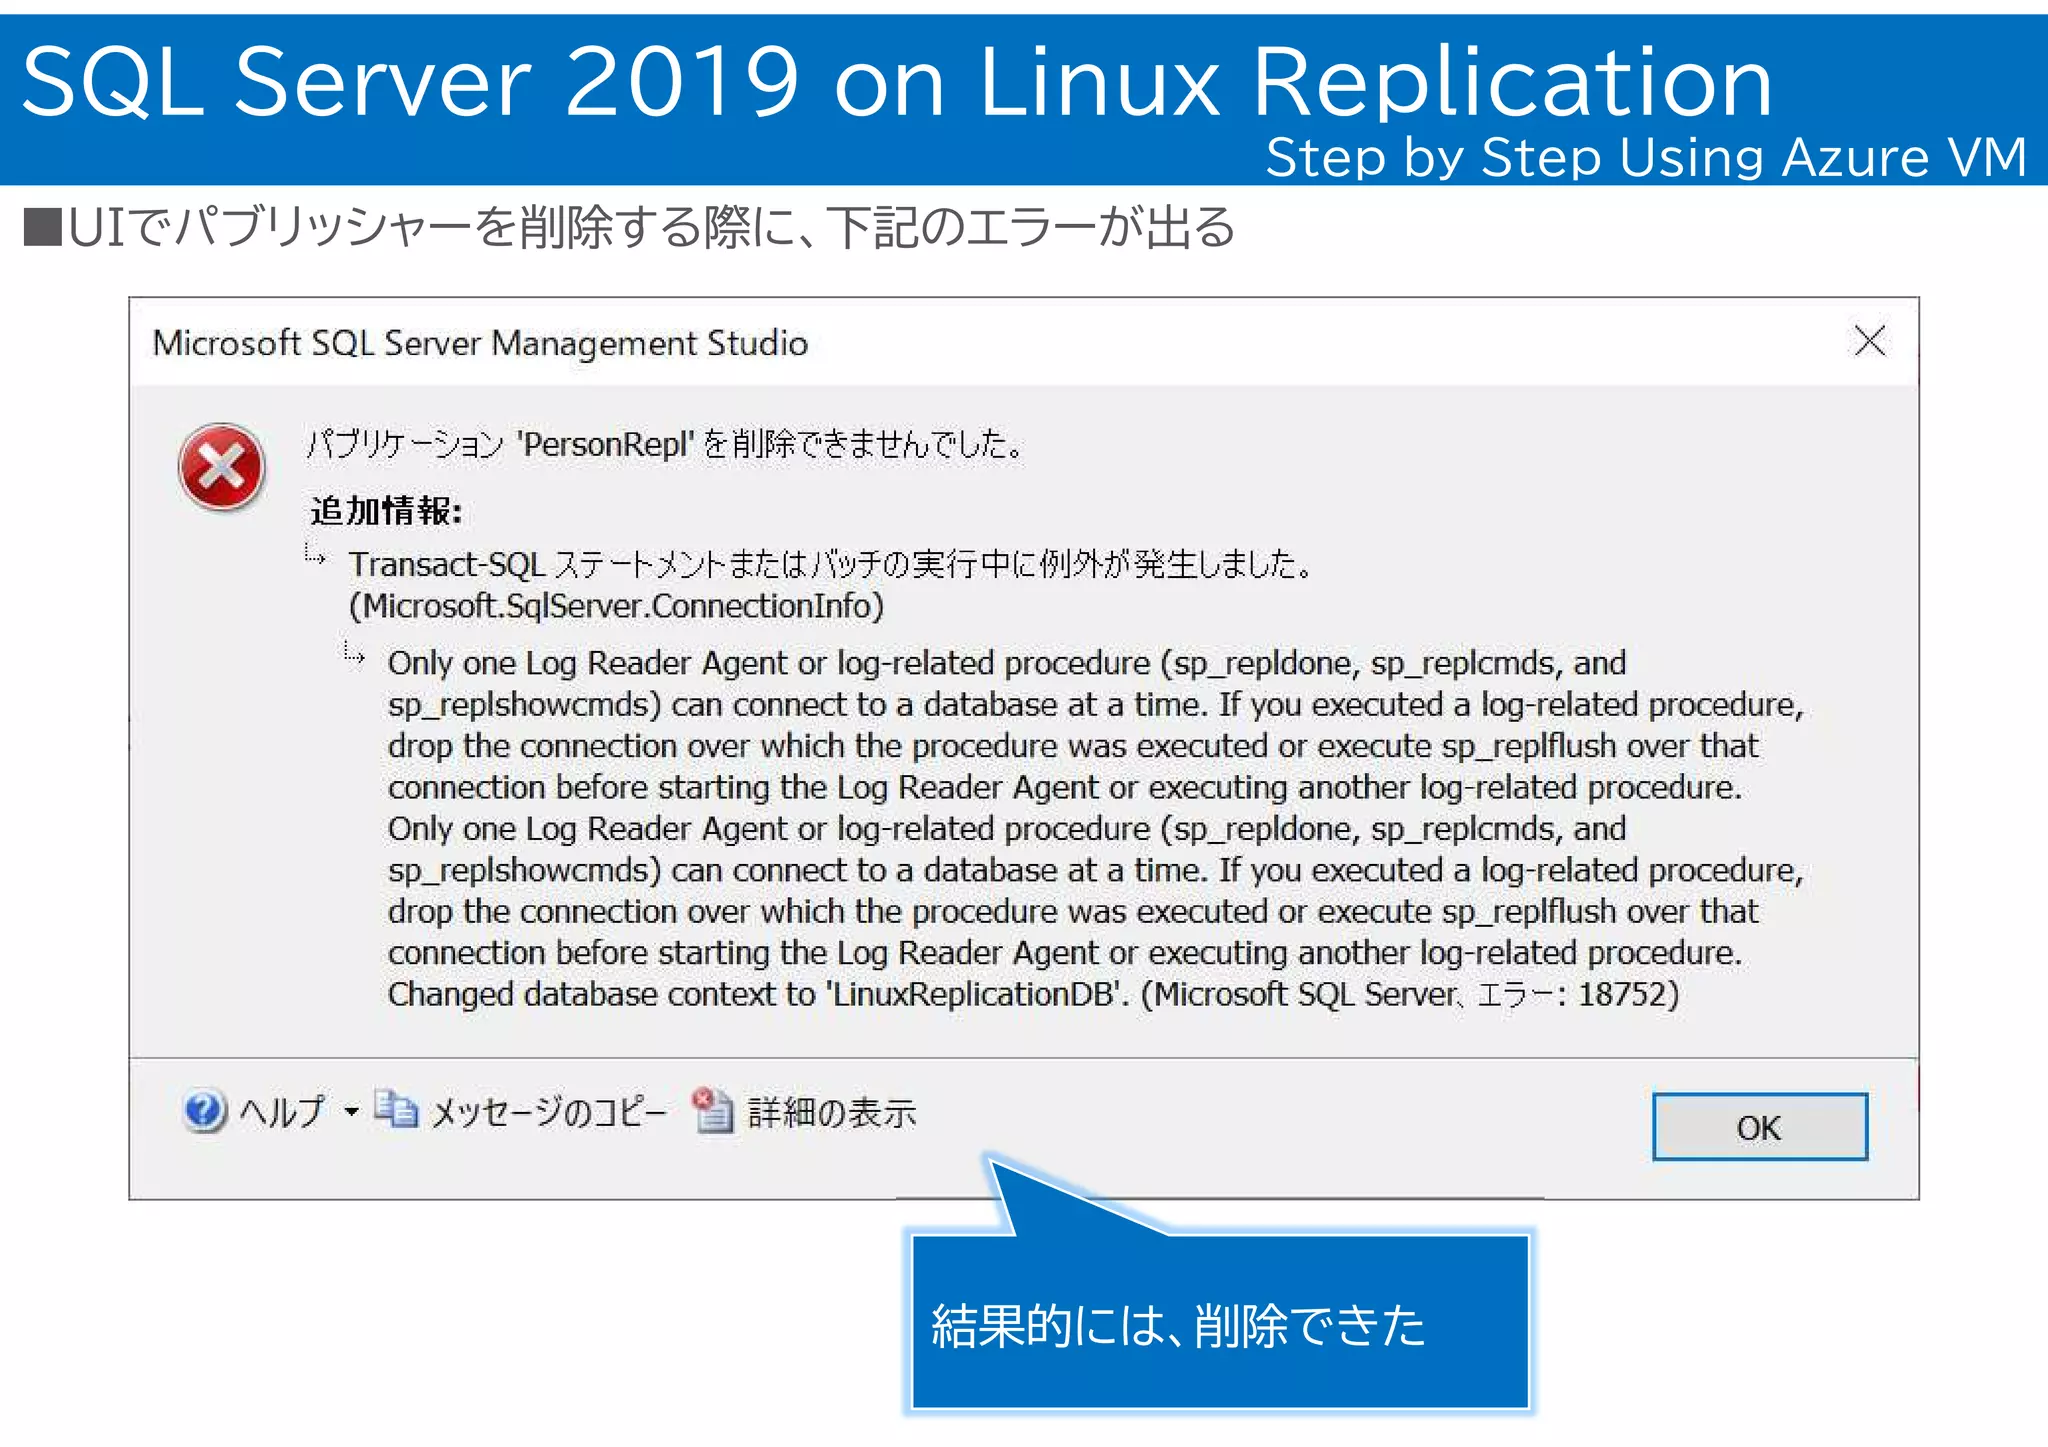Click the slide title SQL Server 2019 on Linux Replication
The width and height of the screenshot is (2048, 1447).
897,82
